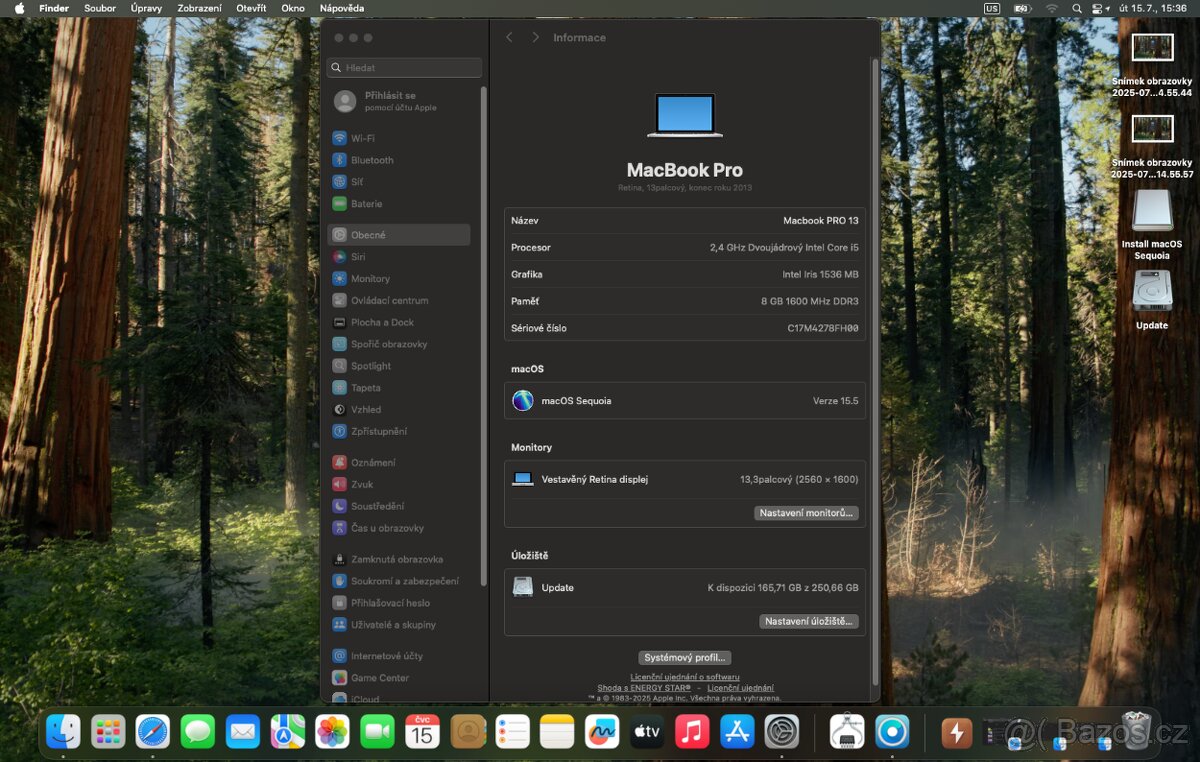This screenshot has height=762, width=1200.
Task: Open the Zobrazení menu
Action: click(200, 8)
